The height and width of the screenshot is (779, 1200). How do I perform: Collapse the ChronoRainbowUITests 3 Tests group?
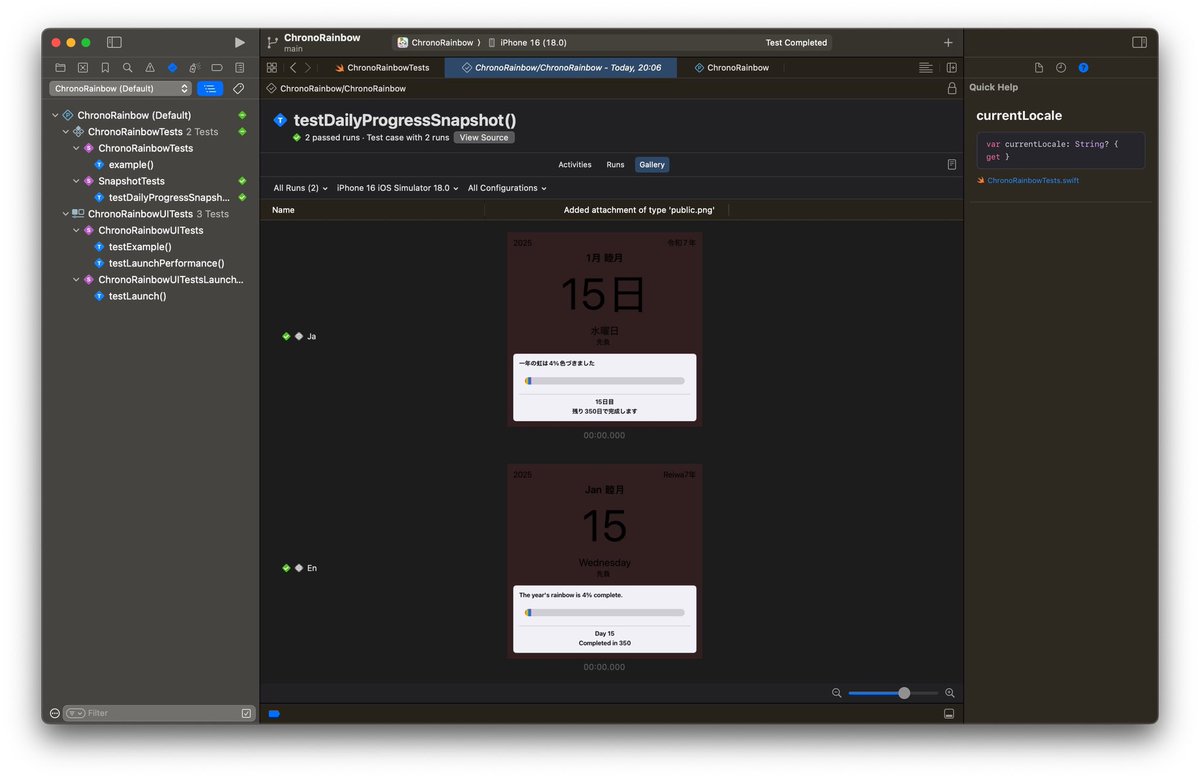(x=66, y=214)
